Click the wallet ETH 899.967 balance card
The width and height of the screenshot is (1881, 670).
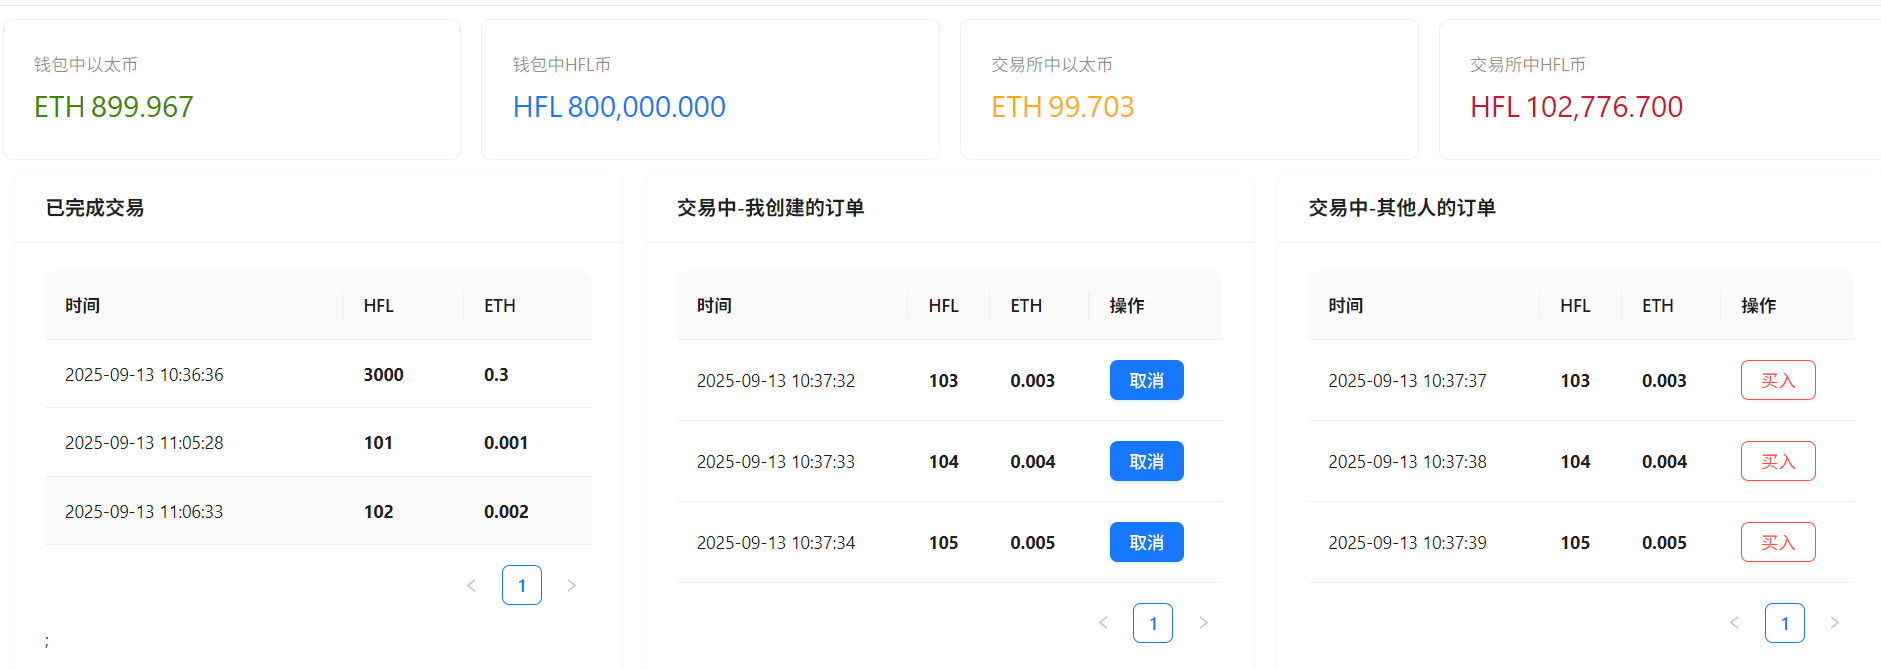pos(232,90)
